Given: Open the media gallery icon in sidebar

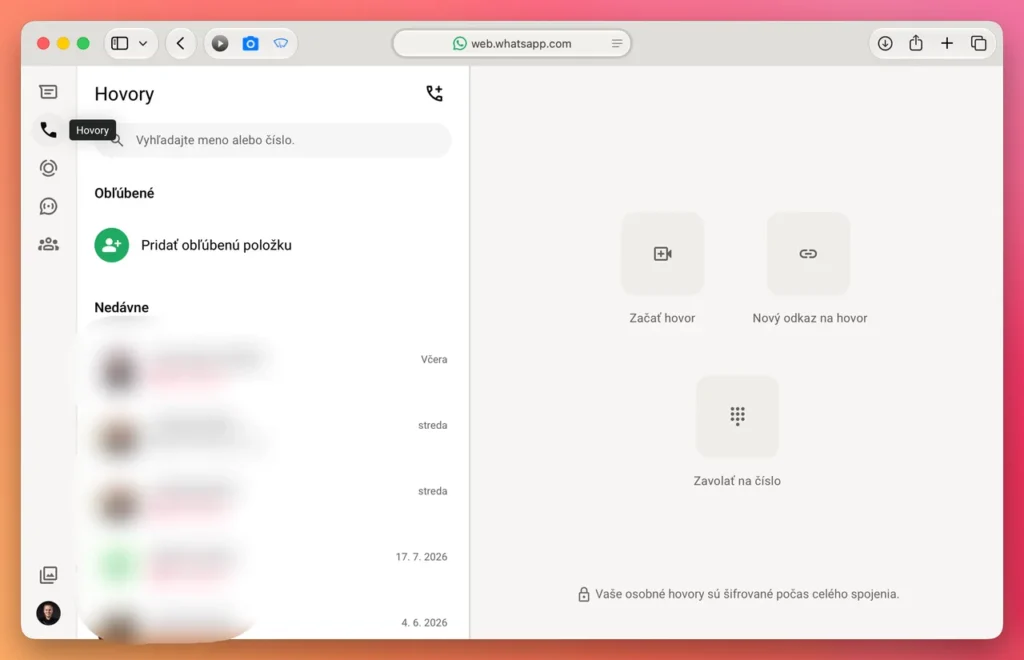Looking at the screenshot, I should [x=48, y=574].
